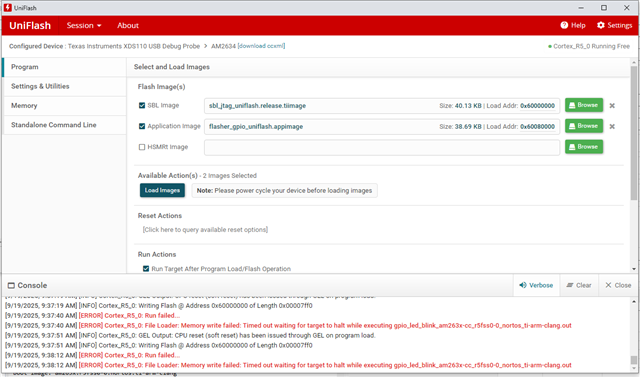Open Settings with the gear icon
This screenshot has width=640, height=377.
[600, 25]
